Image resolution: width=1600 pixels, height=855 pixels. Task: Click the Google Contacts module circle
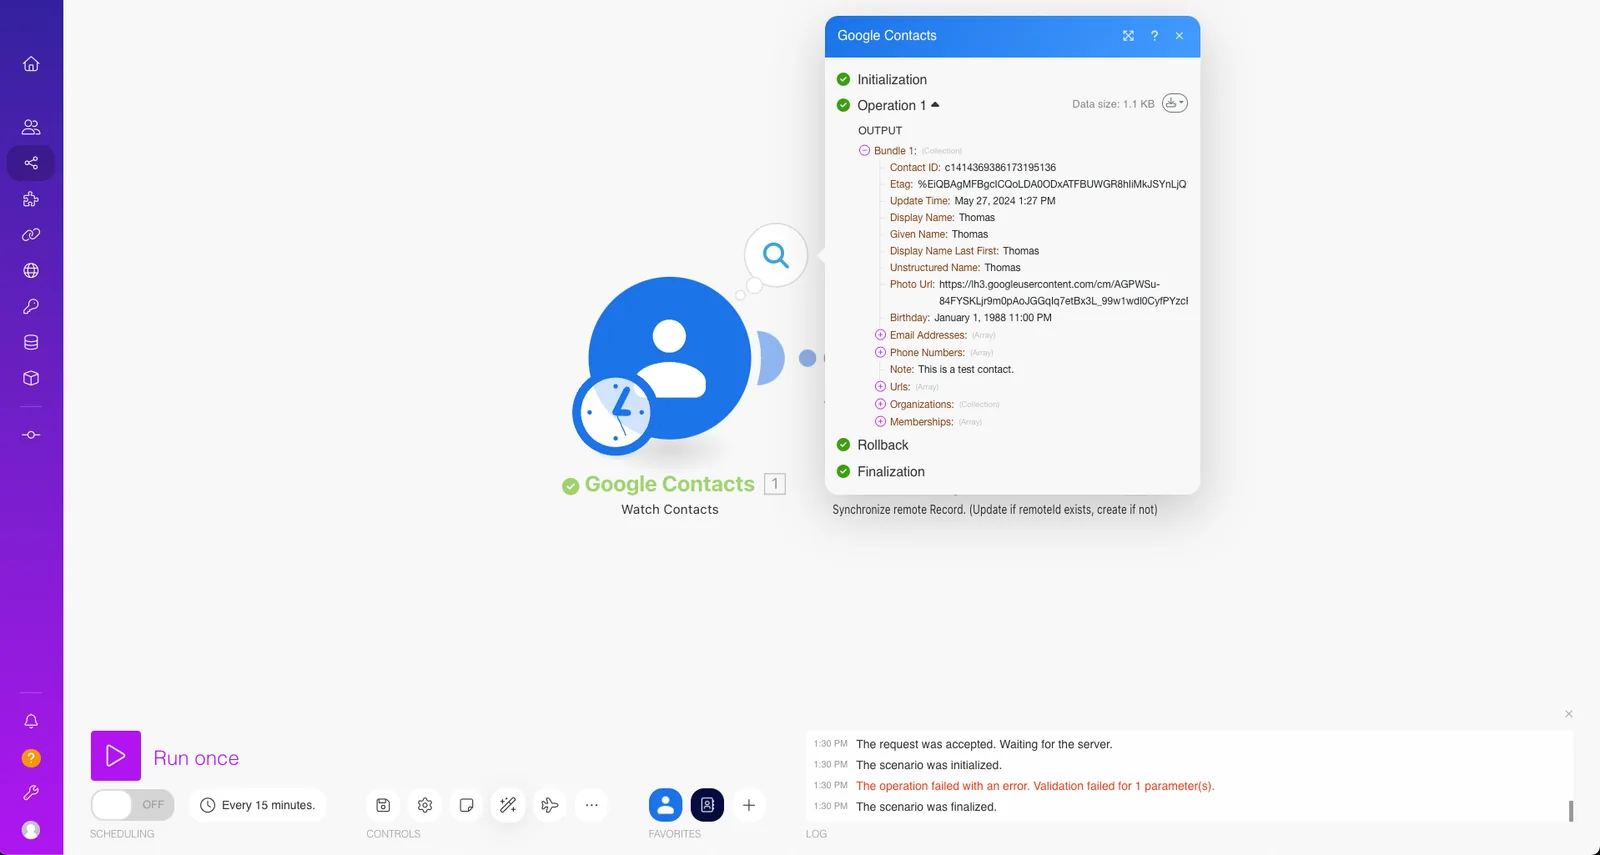[x=669, y=358]
